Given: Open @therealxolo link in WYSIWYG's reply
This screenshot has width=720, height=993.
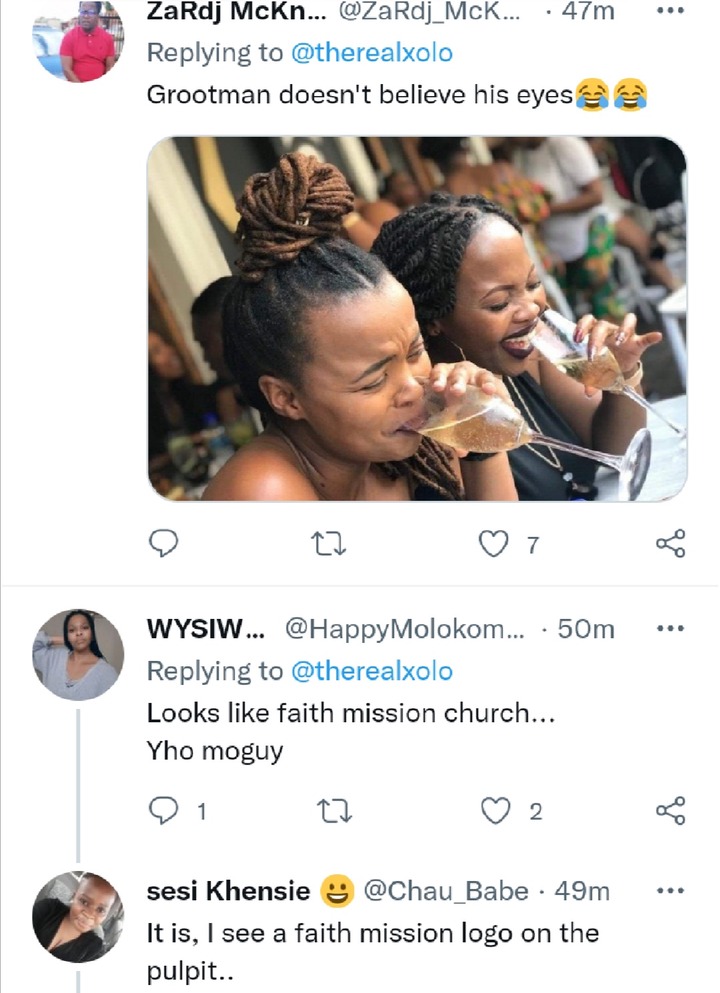Looking at the screenshot, I should [371, 670].
